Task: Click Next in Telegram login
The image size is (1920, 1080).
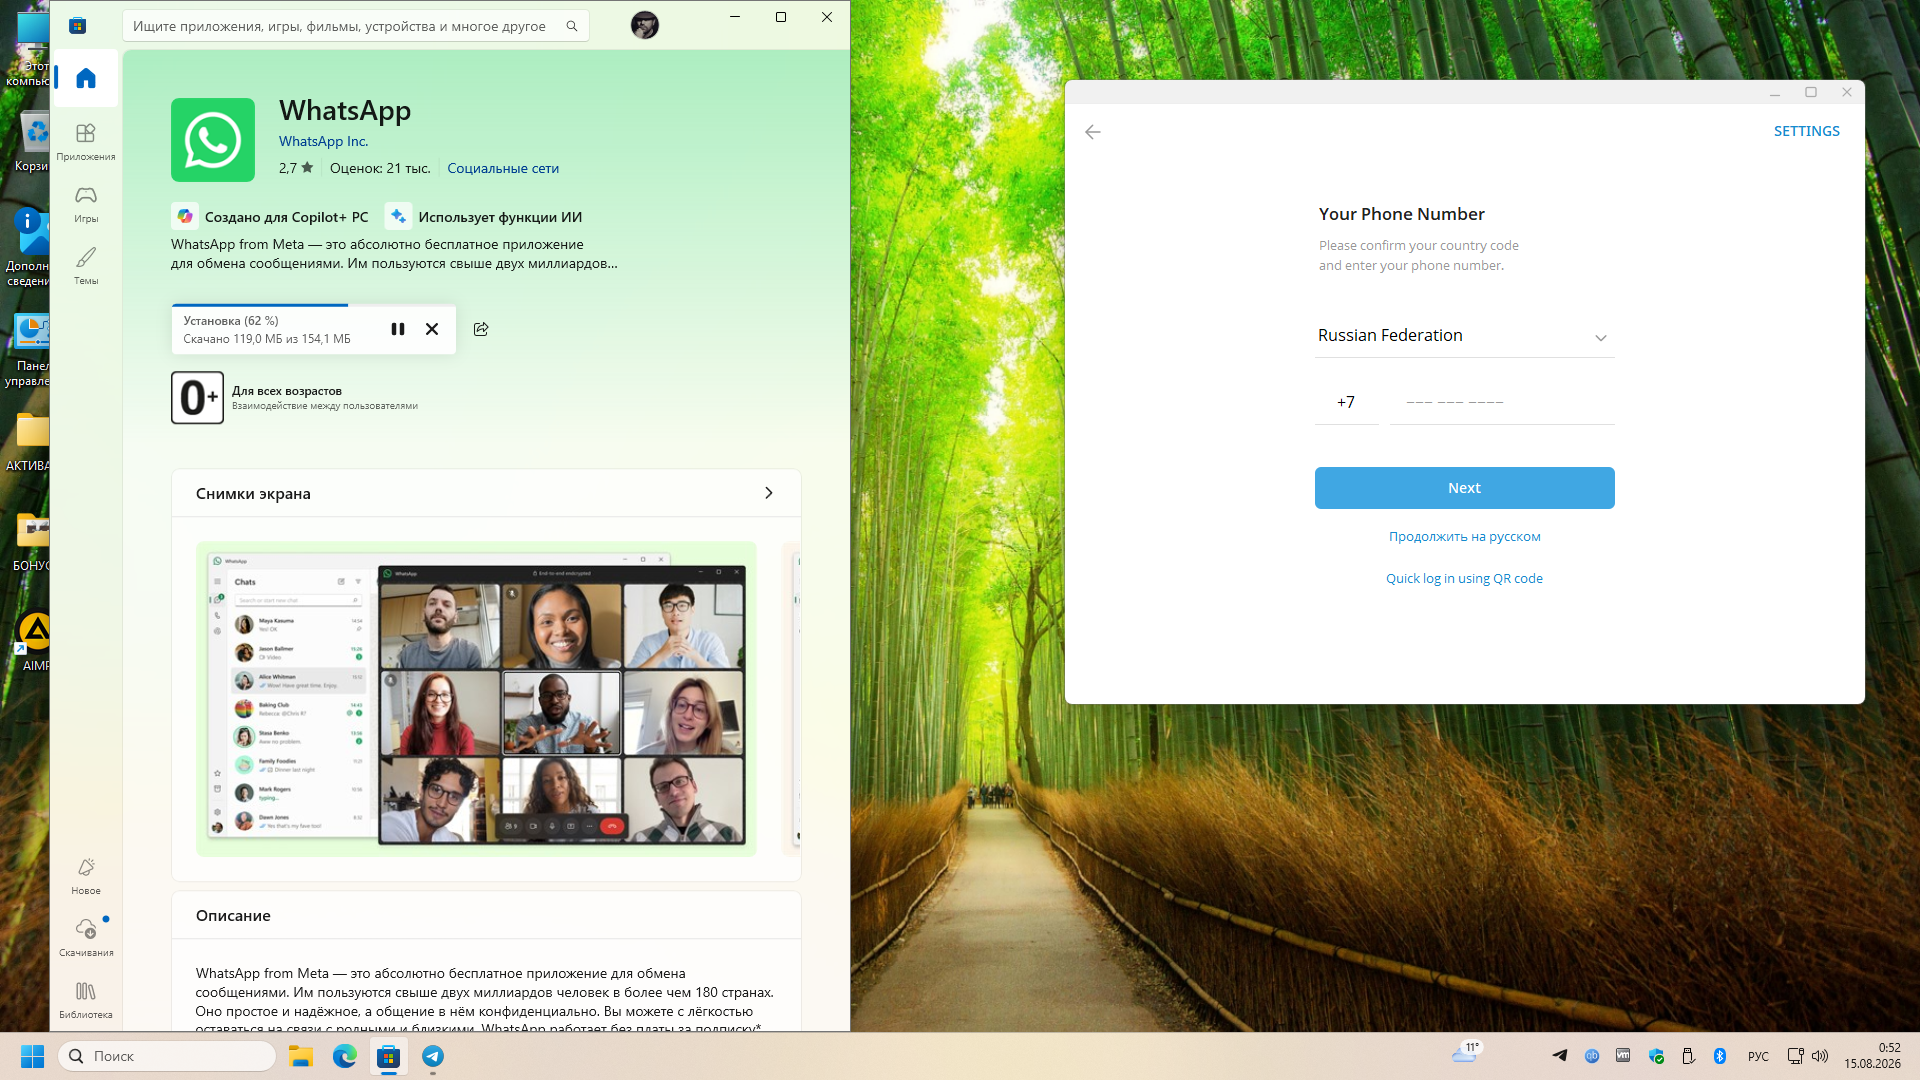Action: click(x=1464, y=488)
